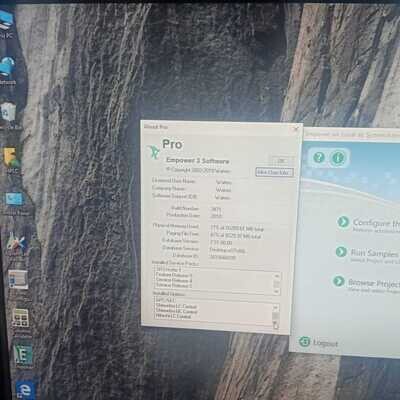Image resolution: width=400 pixels, height=400 pixels.
Task: Click the Browse Projects arrow icon
Action: (x=339, y=281)
